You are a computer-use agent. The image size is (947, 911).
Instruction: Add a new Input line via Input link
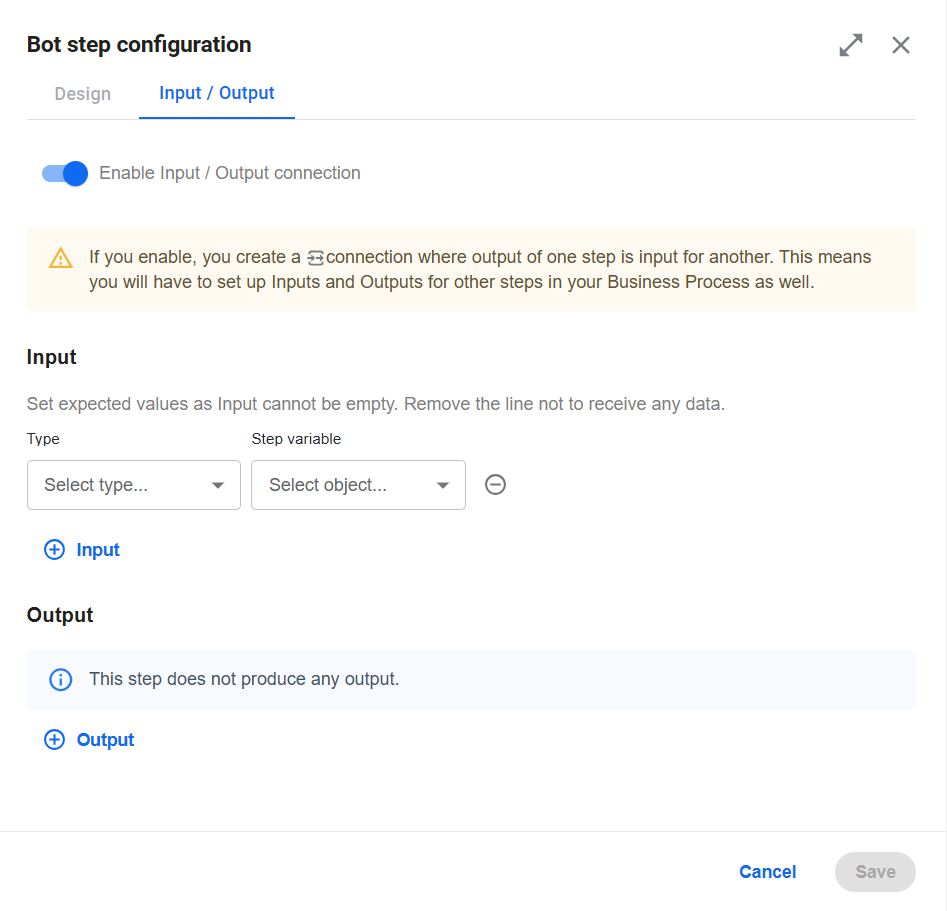tap(98, 550)
